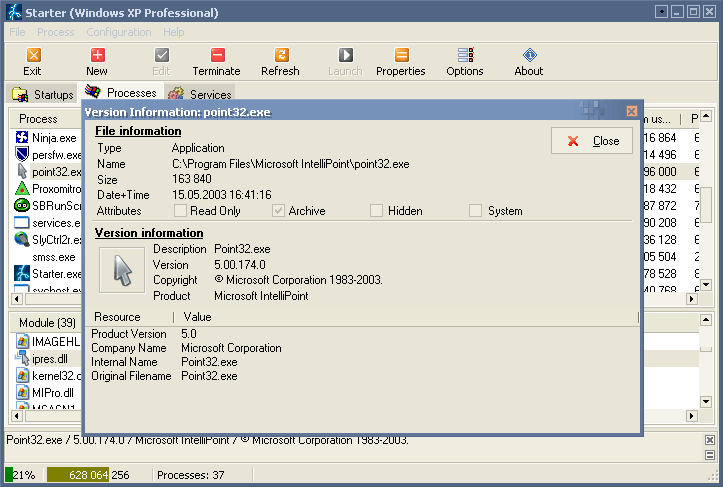Switch to the Services tab
Screen dimensions: 723x487
tap(200, 94)
